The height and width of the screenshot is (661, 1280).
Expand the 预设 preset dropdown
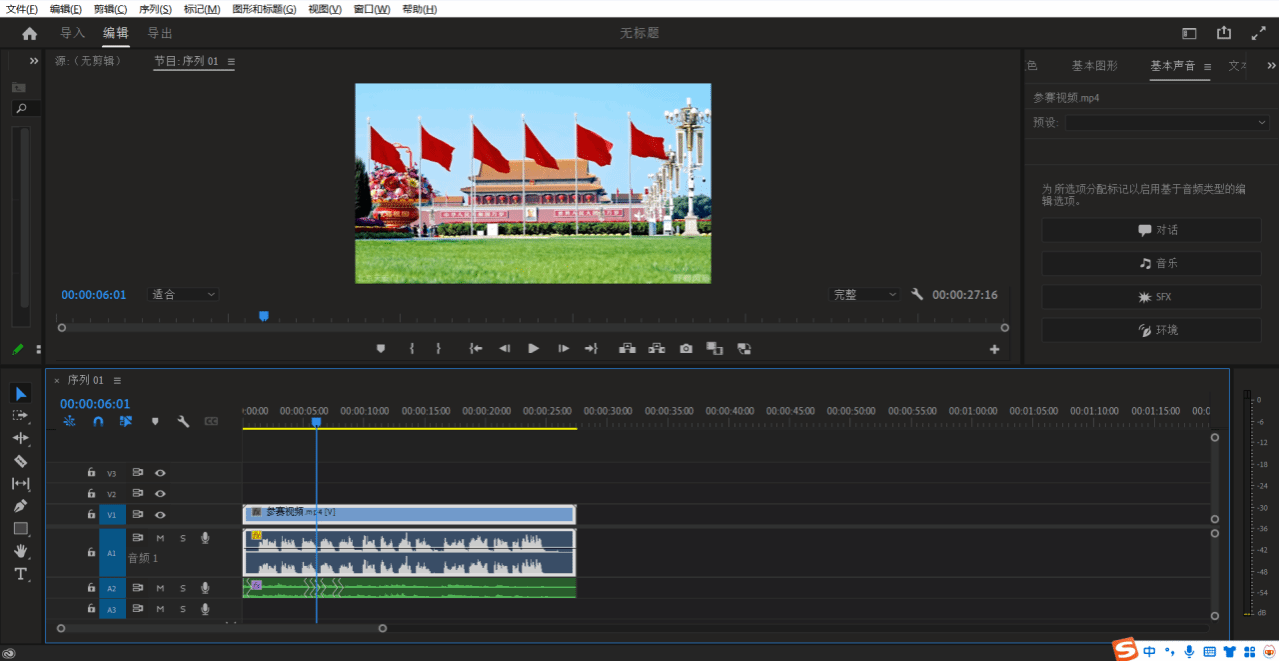1166,122
